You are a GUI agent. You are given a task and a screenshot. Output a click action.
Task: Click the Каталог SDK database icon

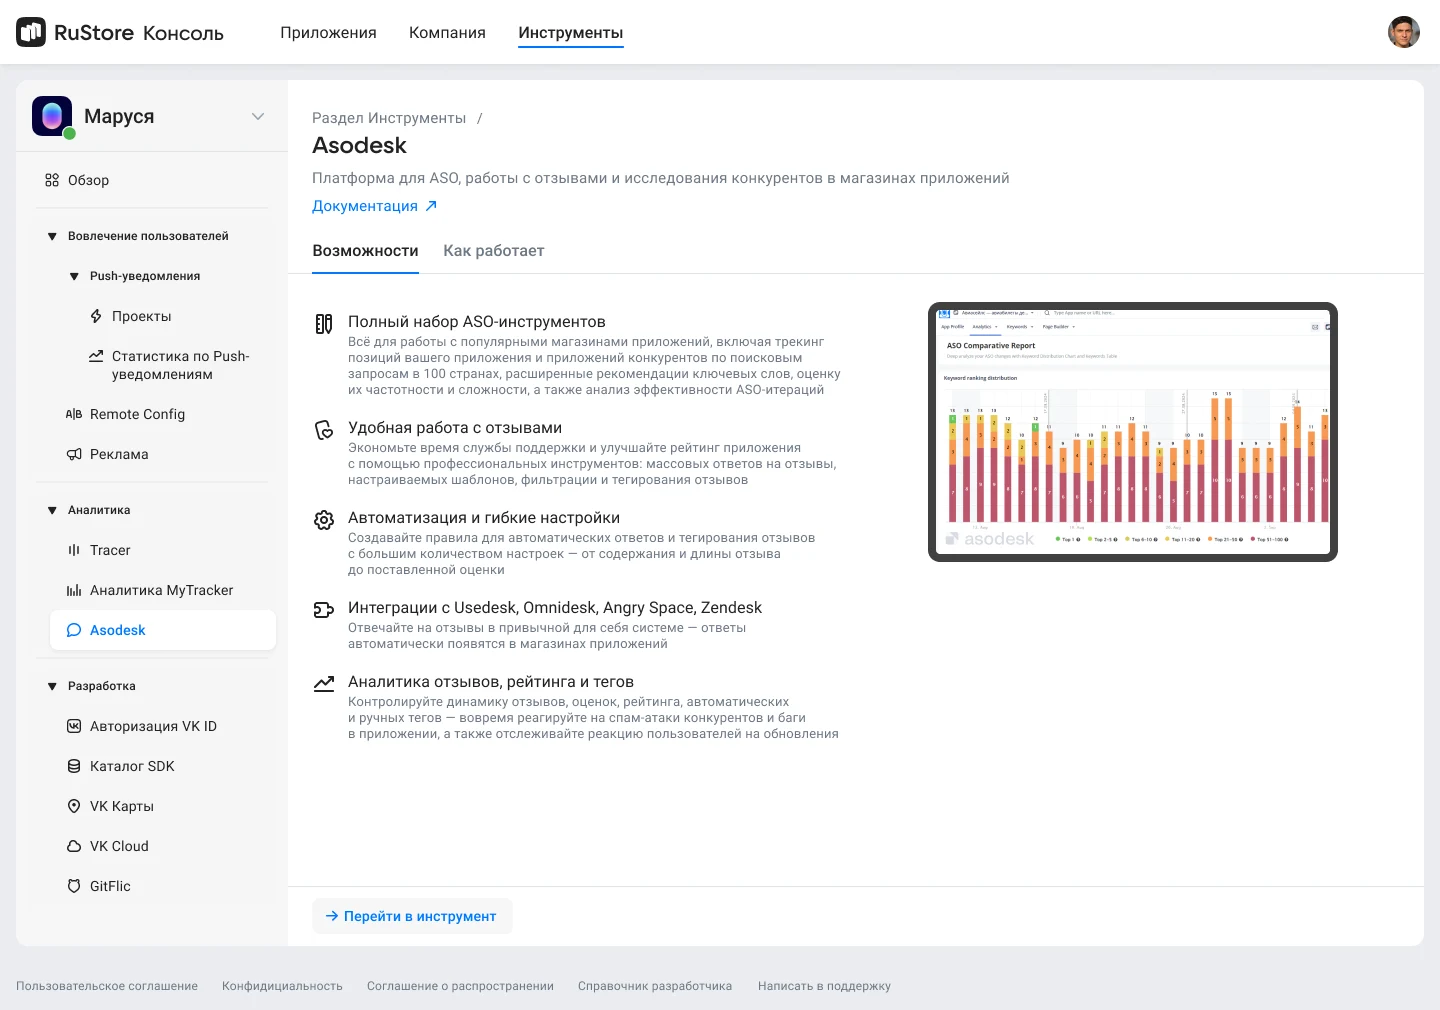[74, 766]
